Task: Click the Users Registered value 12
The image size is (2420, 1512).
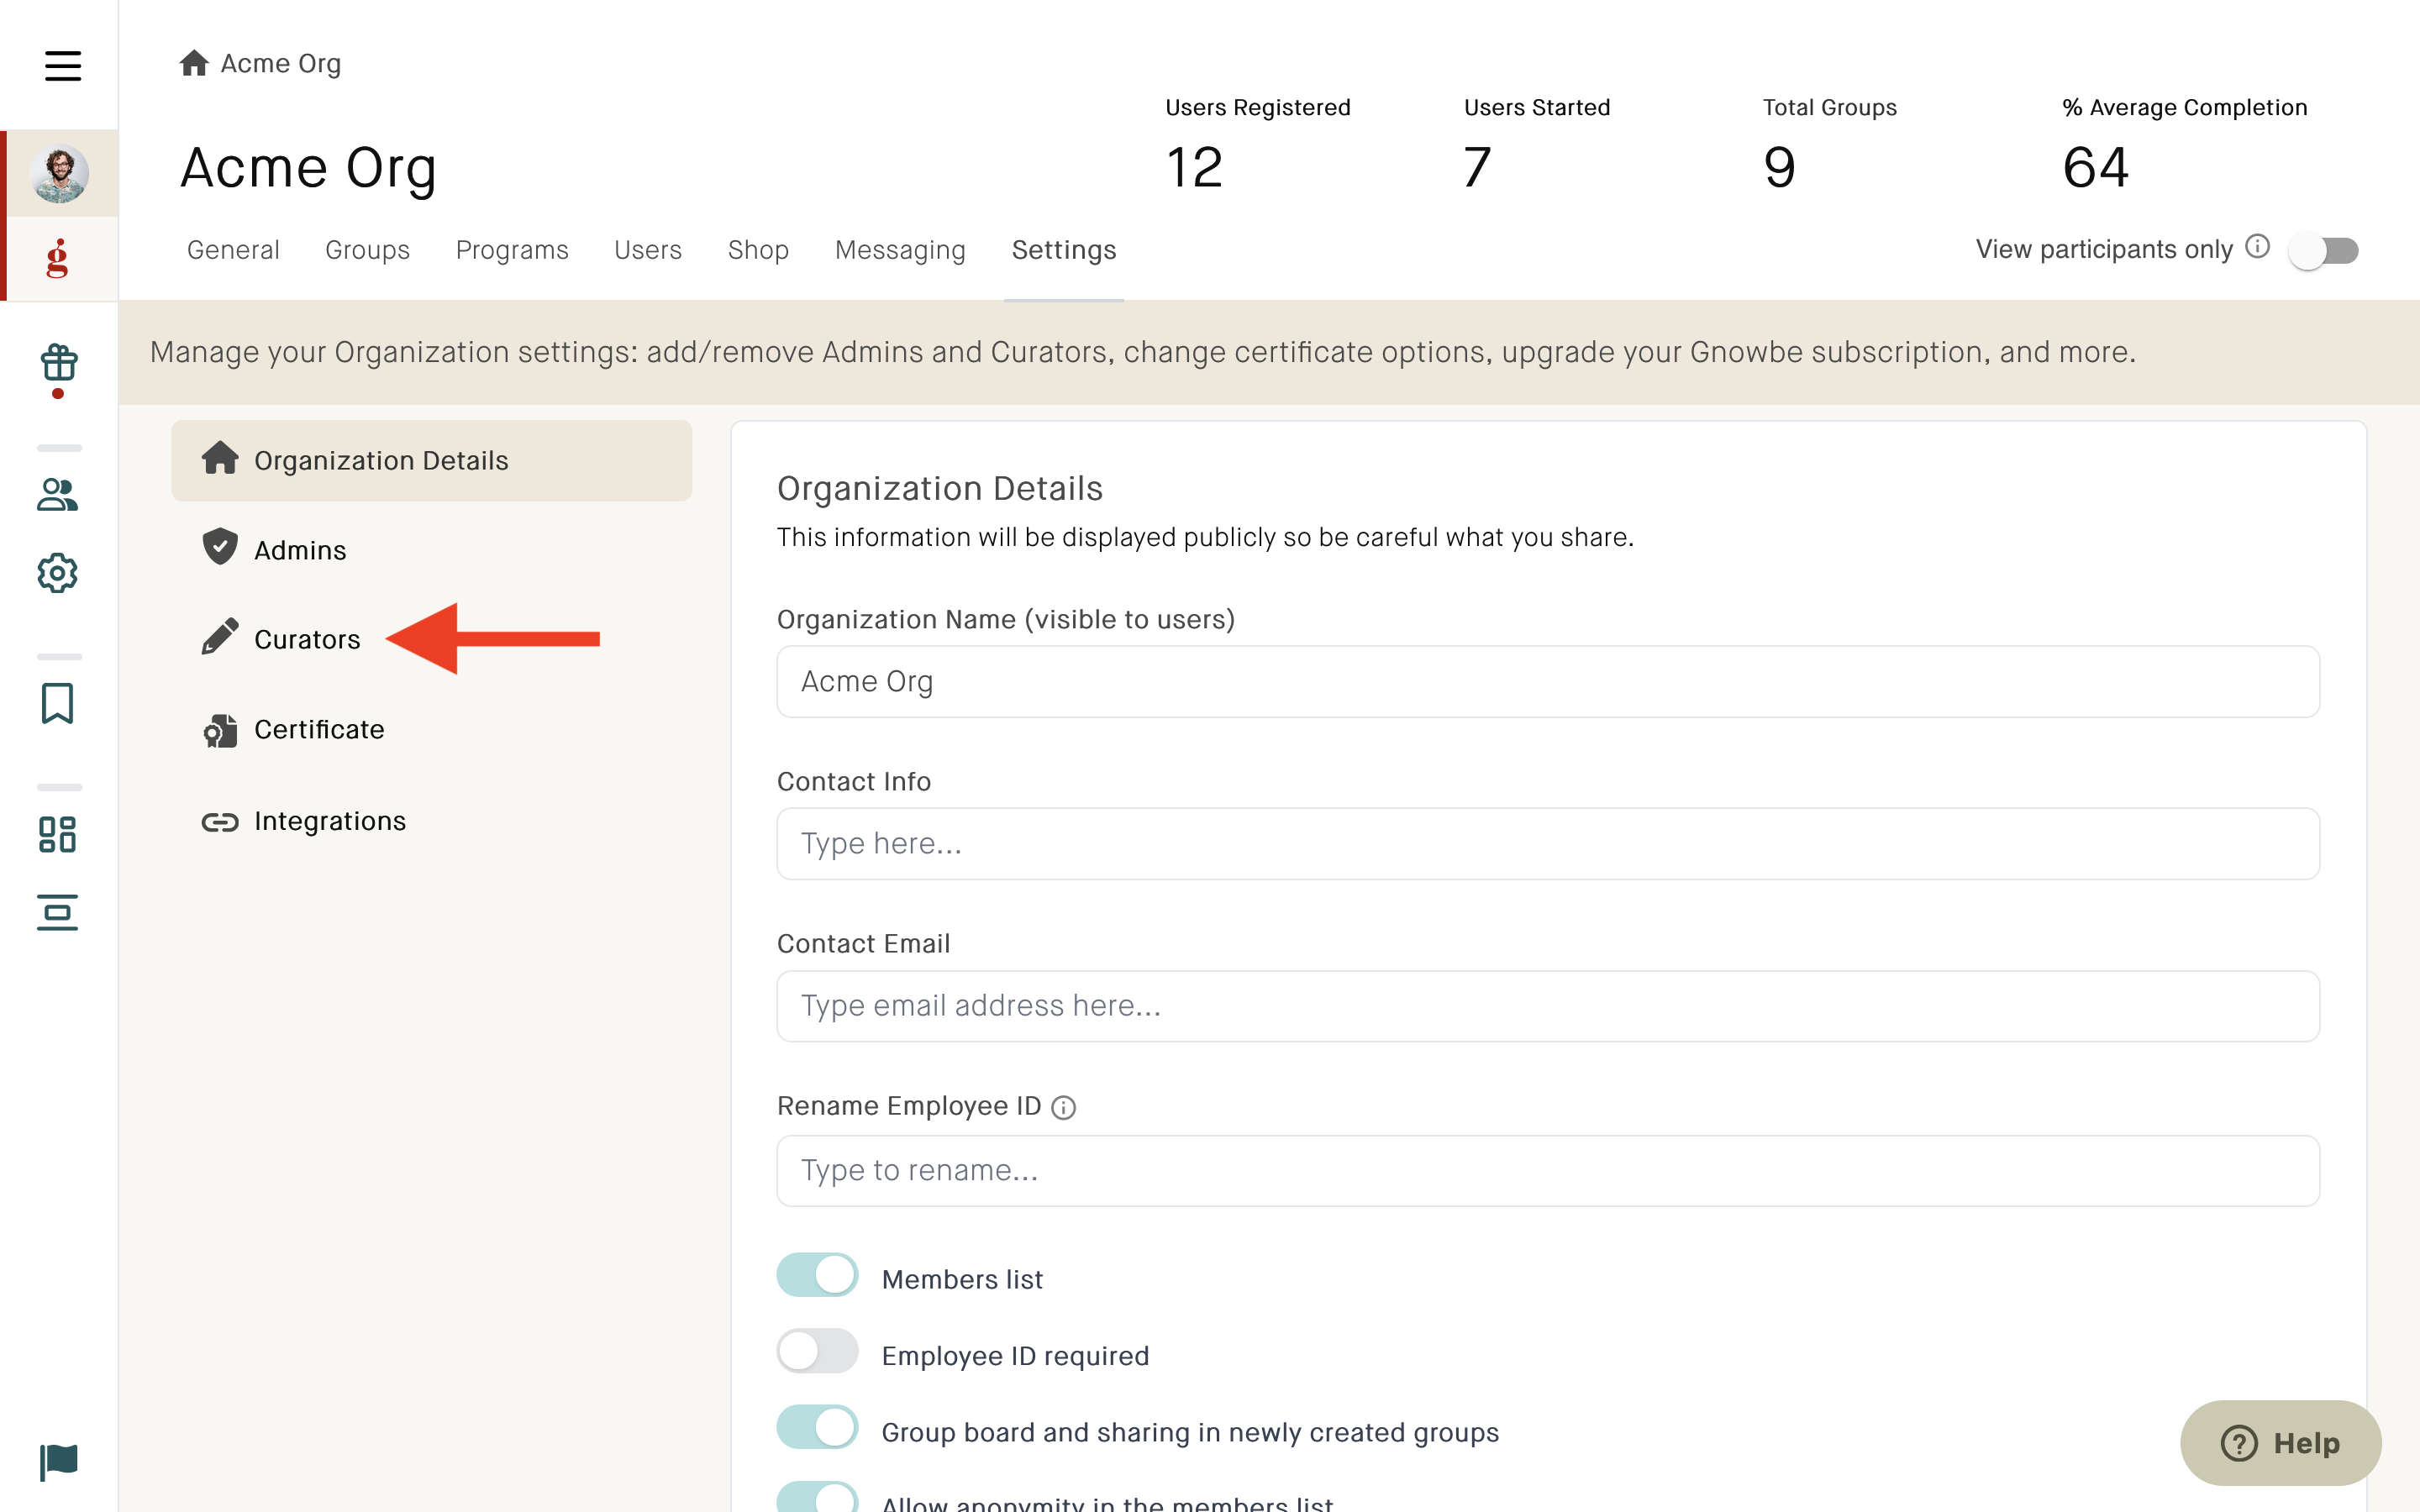Action: (x=1194, y=167)
